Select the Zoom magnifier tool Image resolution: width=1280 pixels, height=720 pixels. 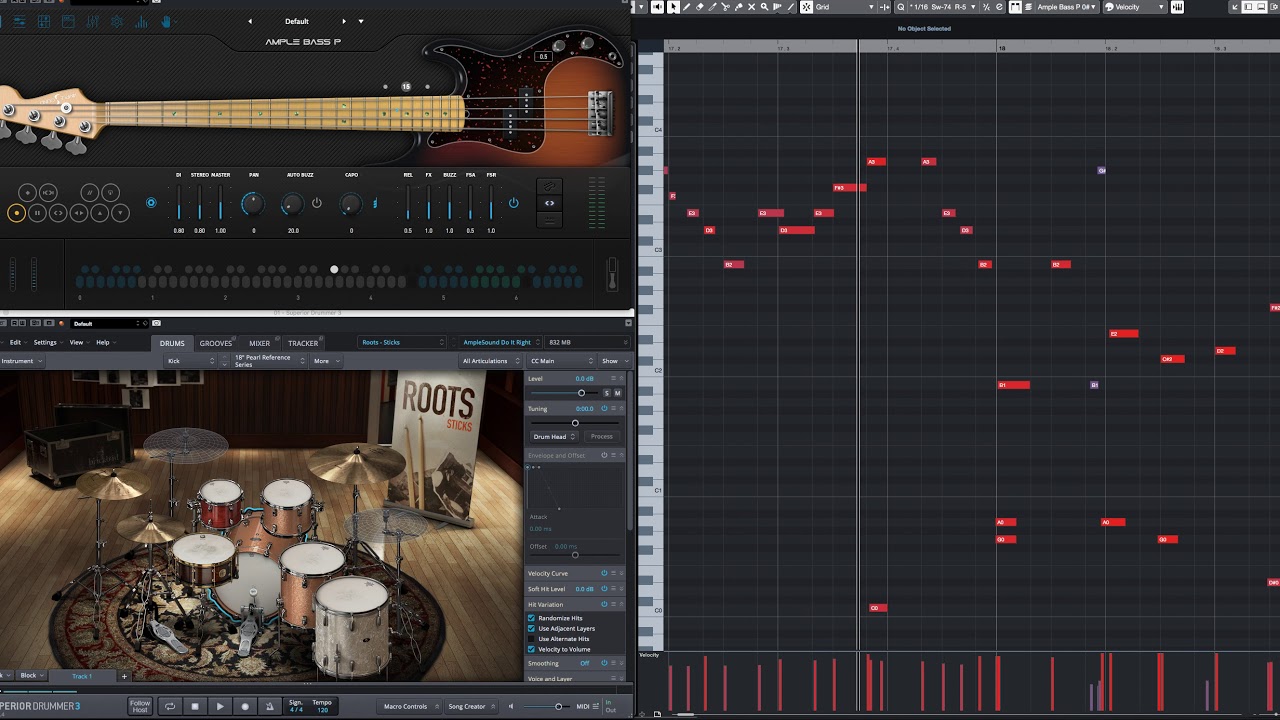pos(764,7)
